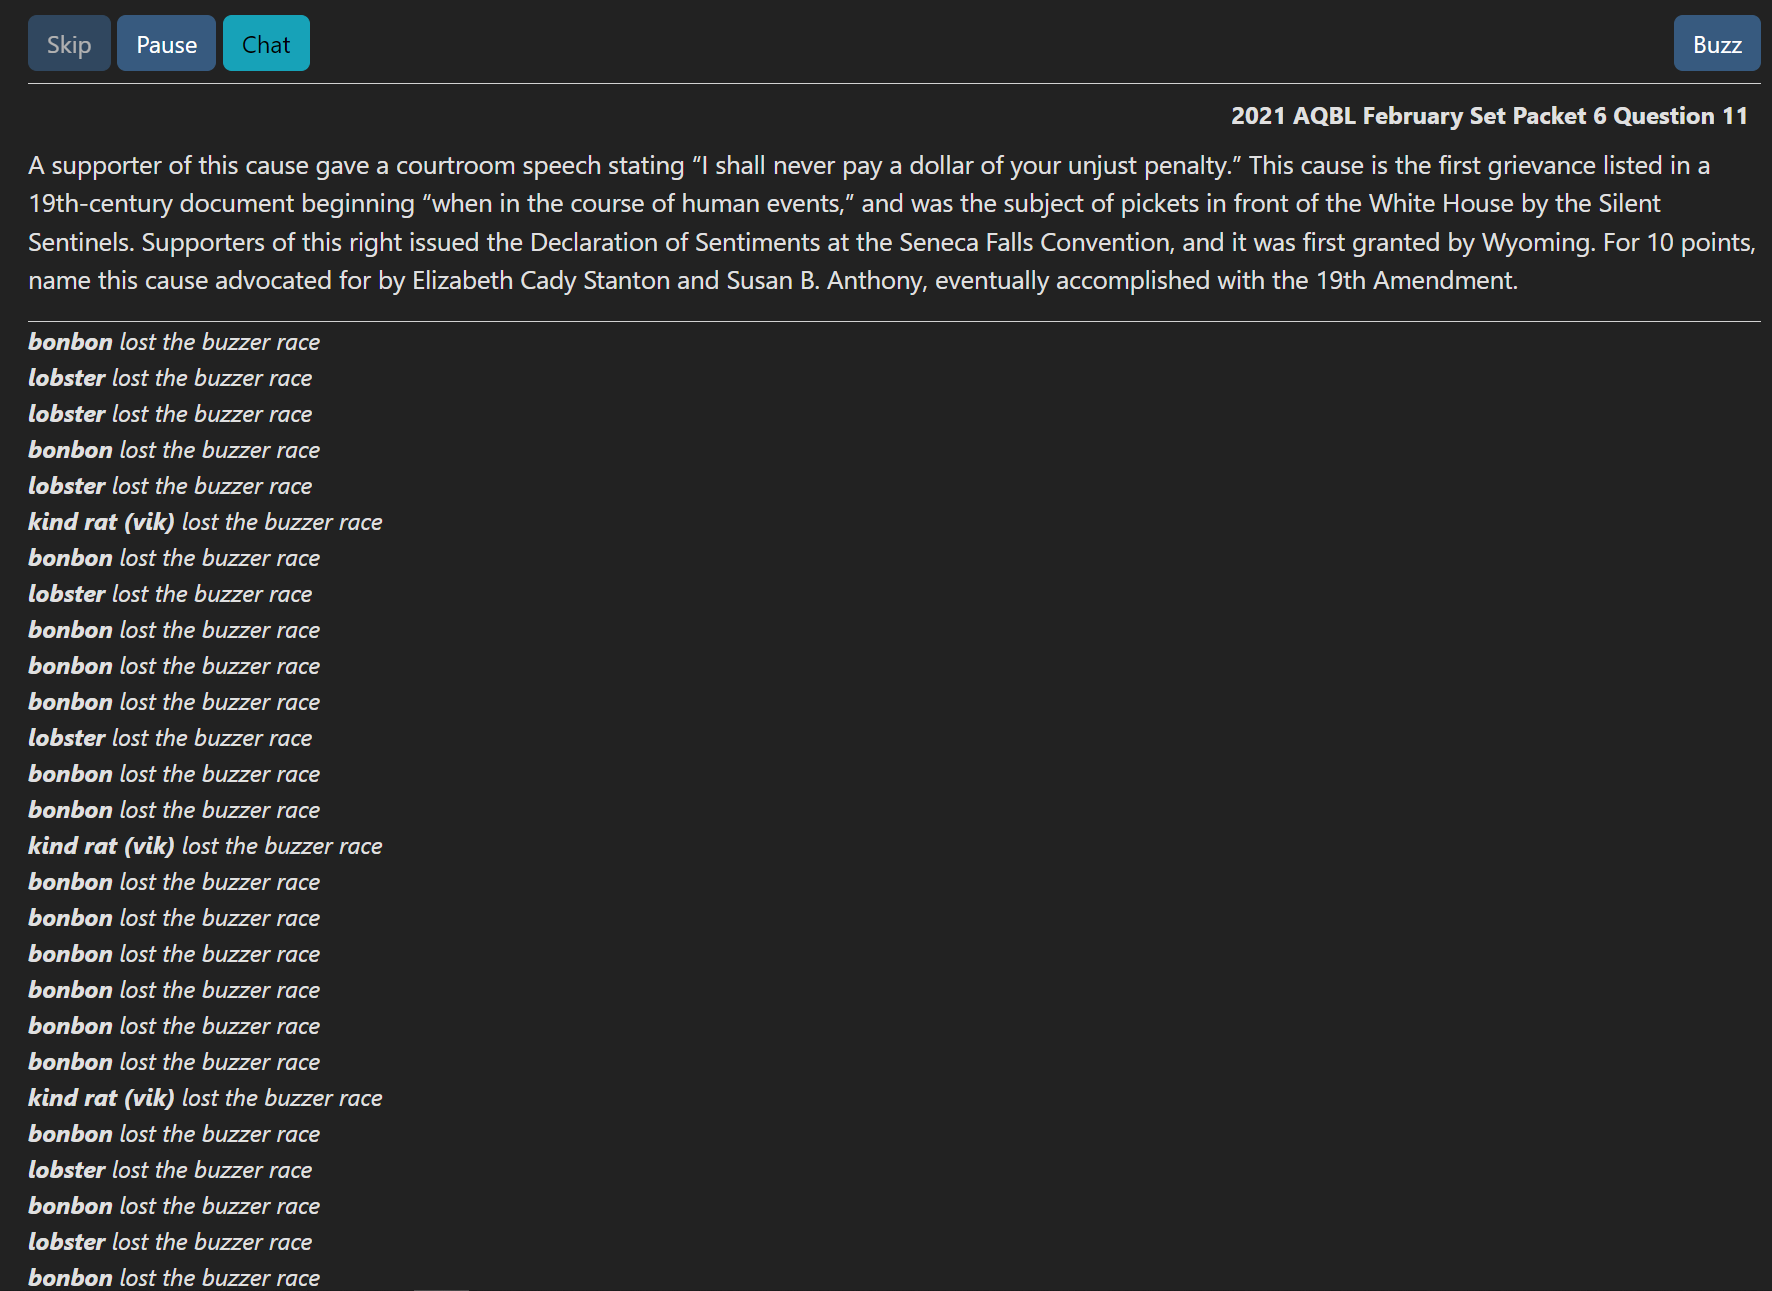
Task: Click the Skip button
Action: (68, 43)
